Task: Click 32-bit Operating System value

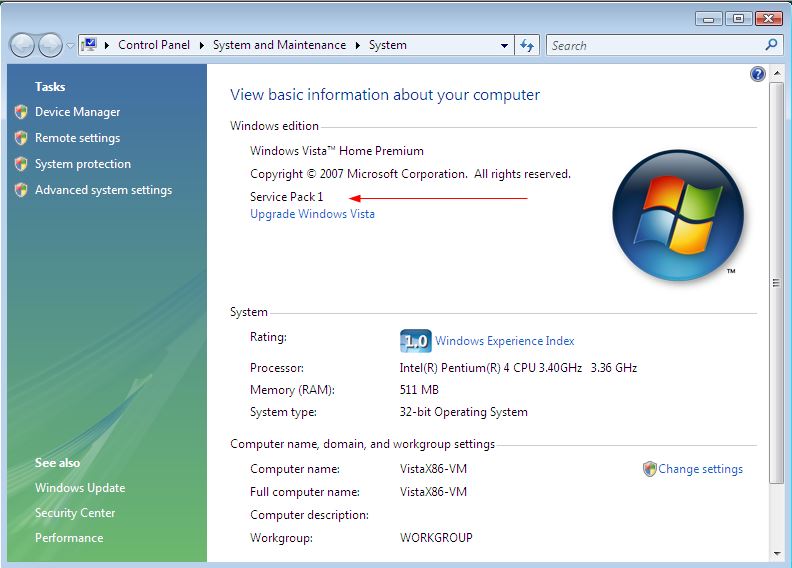Action: point(464,412)
